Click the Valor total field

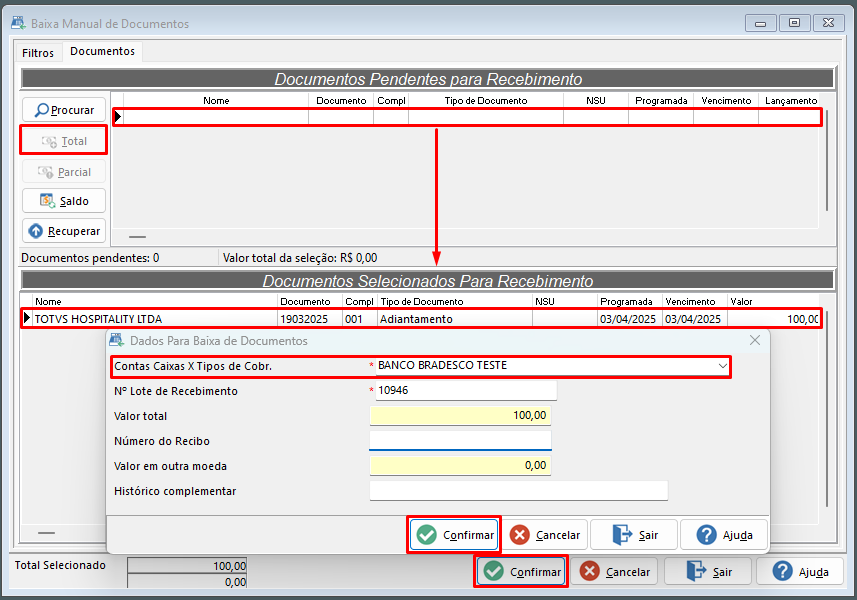point(460,415)
